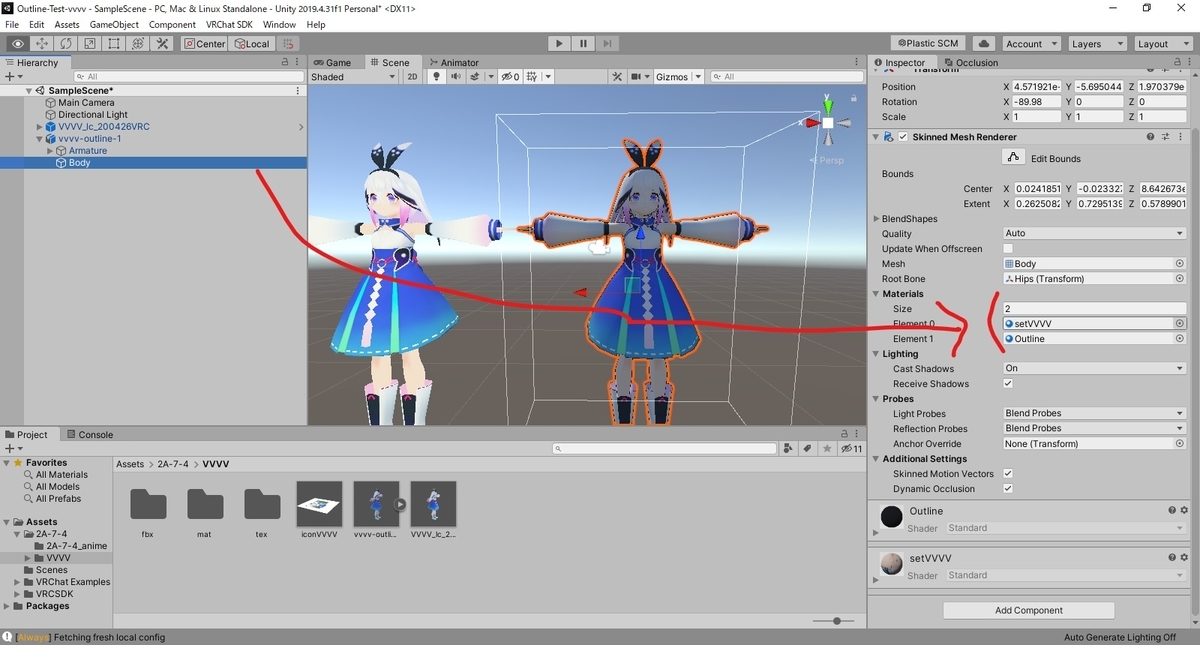
Task: Toggle scene lighting bulb icon
Action: pos(436,77)
